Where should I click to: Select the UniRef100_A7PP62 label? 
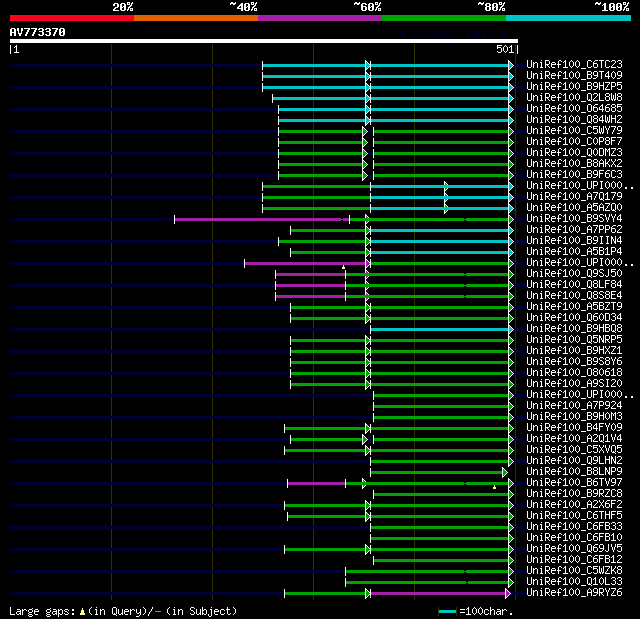coord(574,230)
